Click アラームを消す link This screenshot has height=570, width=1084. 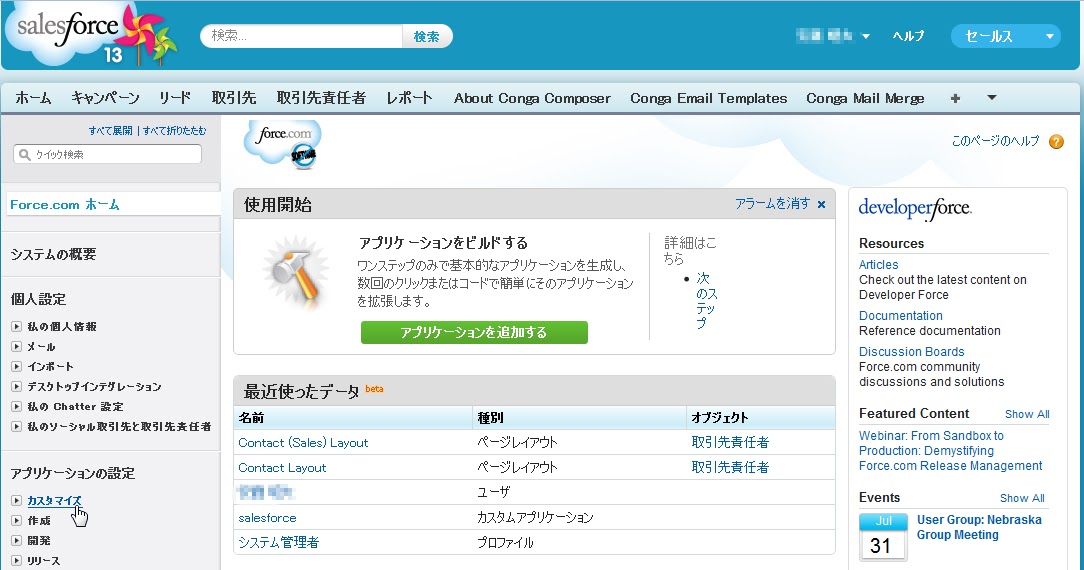pos(772,204)
